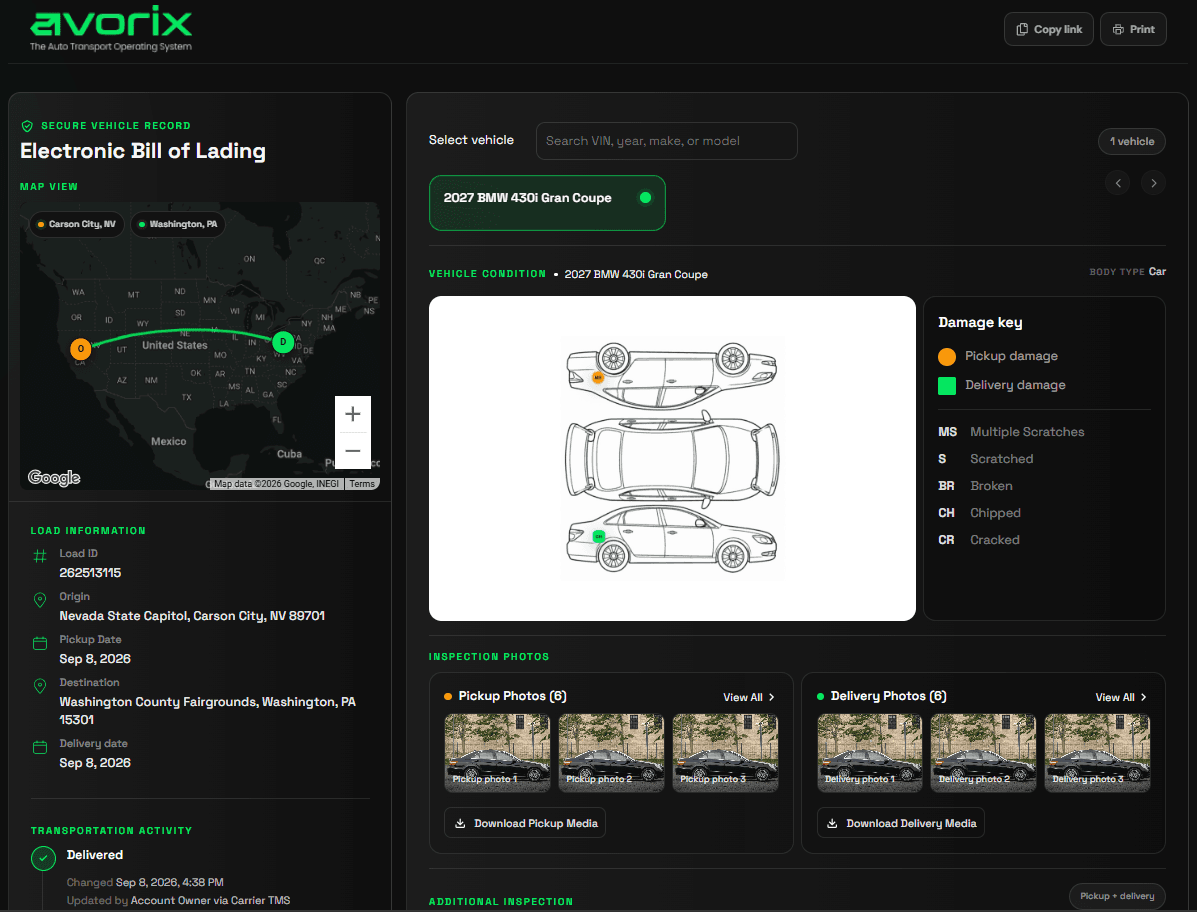1197x912 pixels.
Task: Click the 'Changed Sep 8, 2026, 4:38 PM' line
Action: point(145,882)
